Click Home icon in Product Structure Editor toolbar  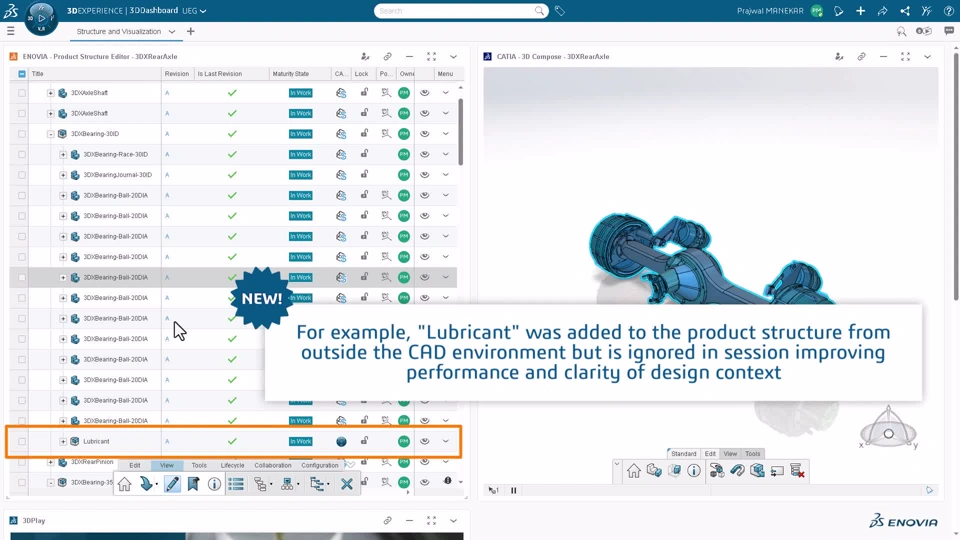click(125, 484)
